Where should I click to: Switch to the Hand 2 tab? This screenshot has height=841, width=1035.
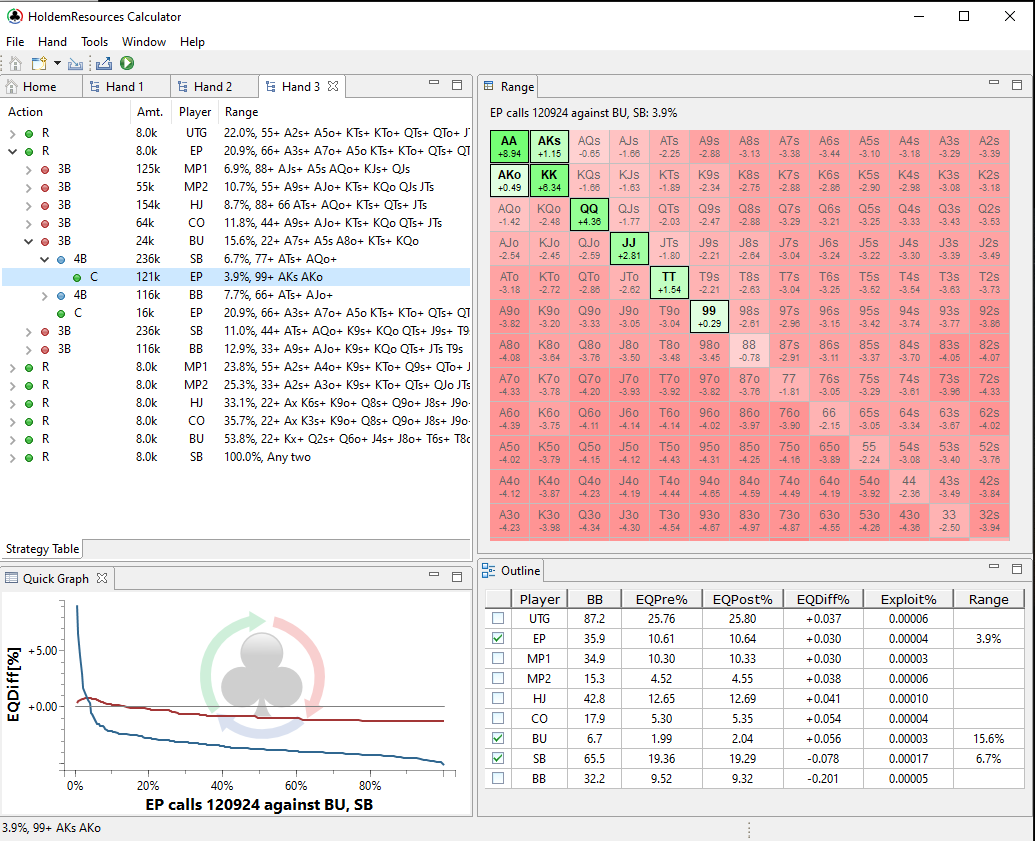coord(212,87)
